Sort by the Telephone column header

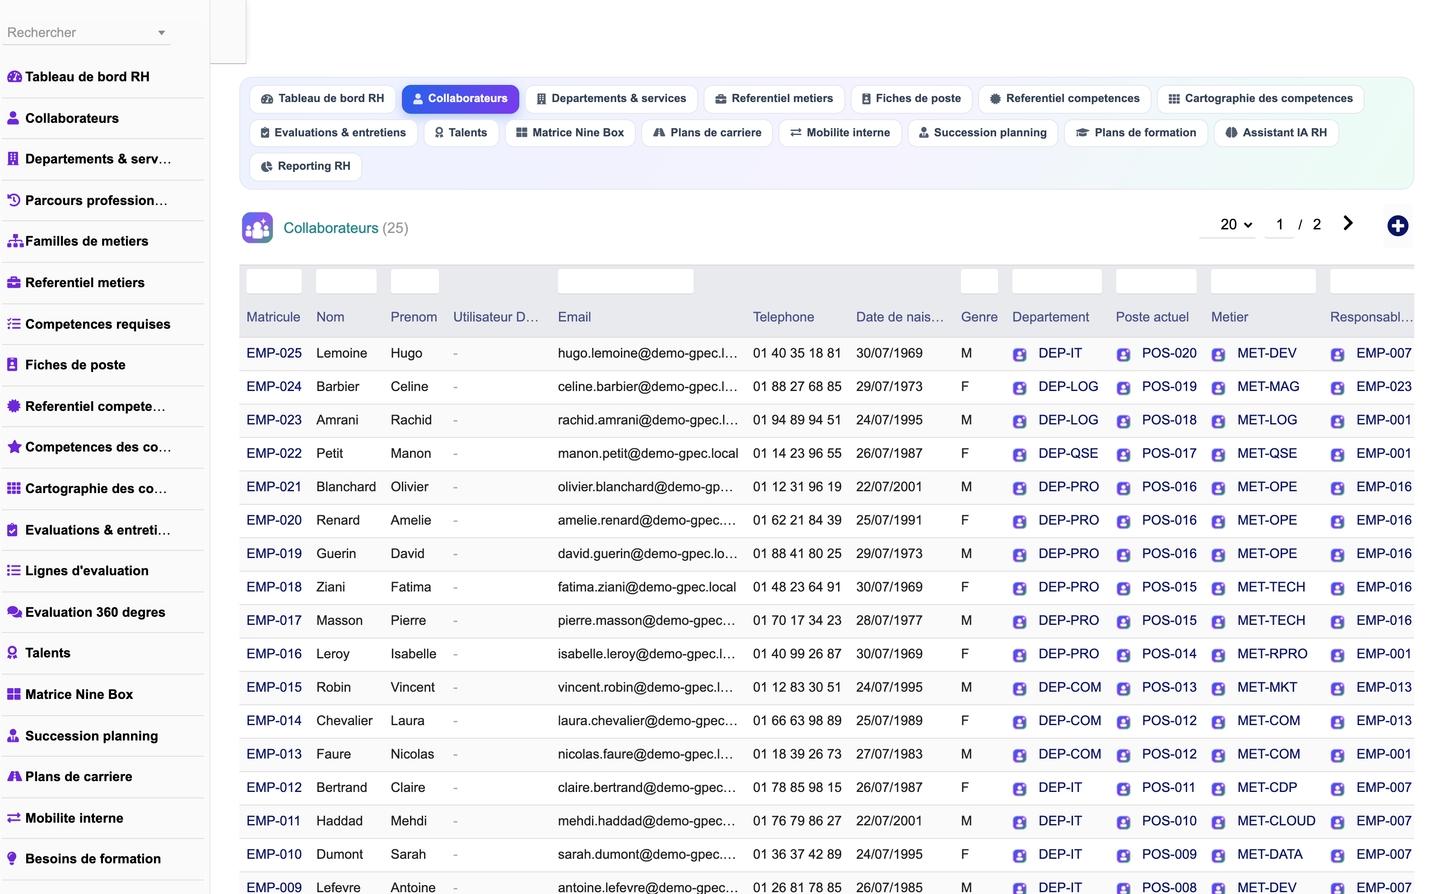pyautogui.click(x=783, y=317)
